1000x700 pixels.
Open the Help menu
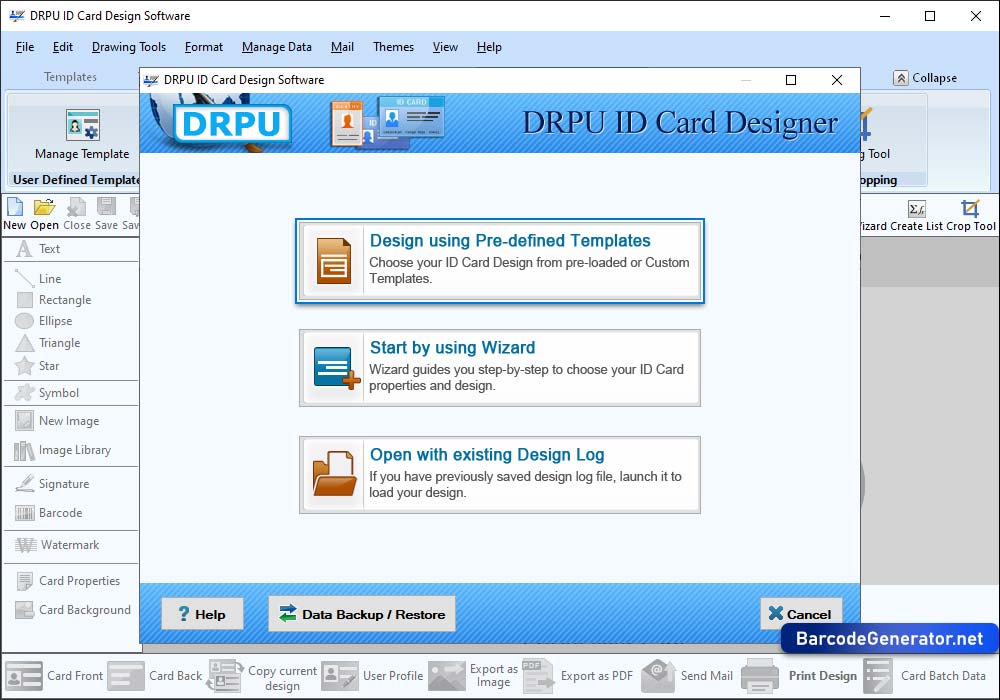[489, 47]
